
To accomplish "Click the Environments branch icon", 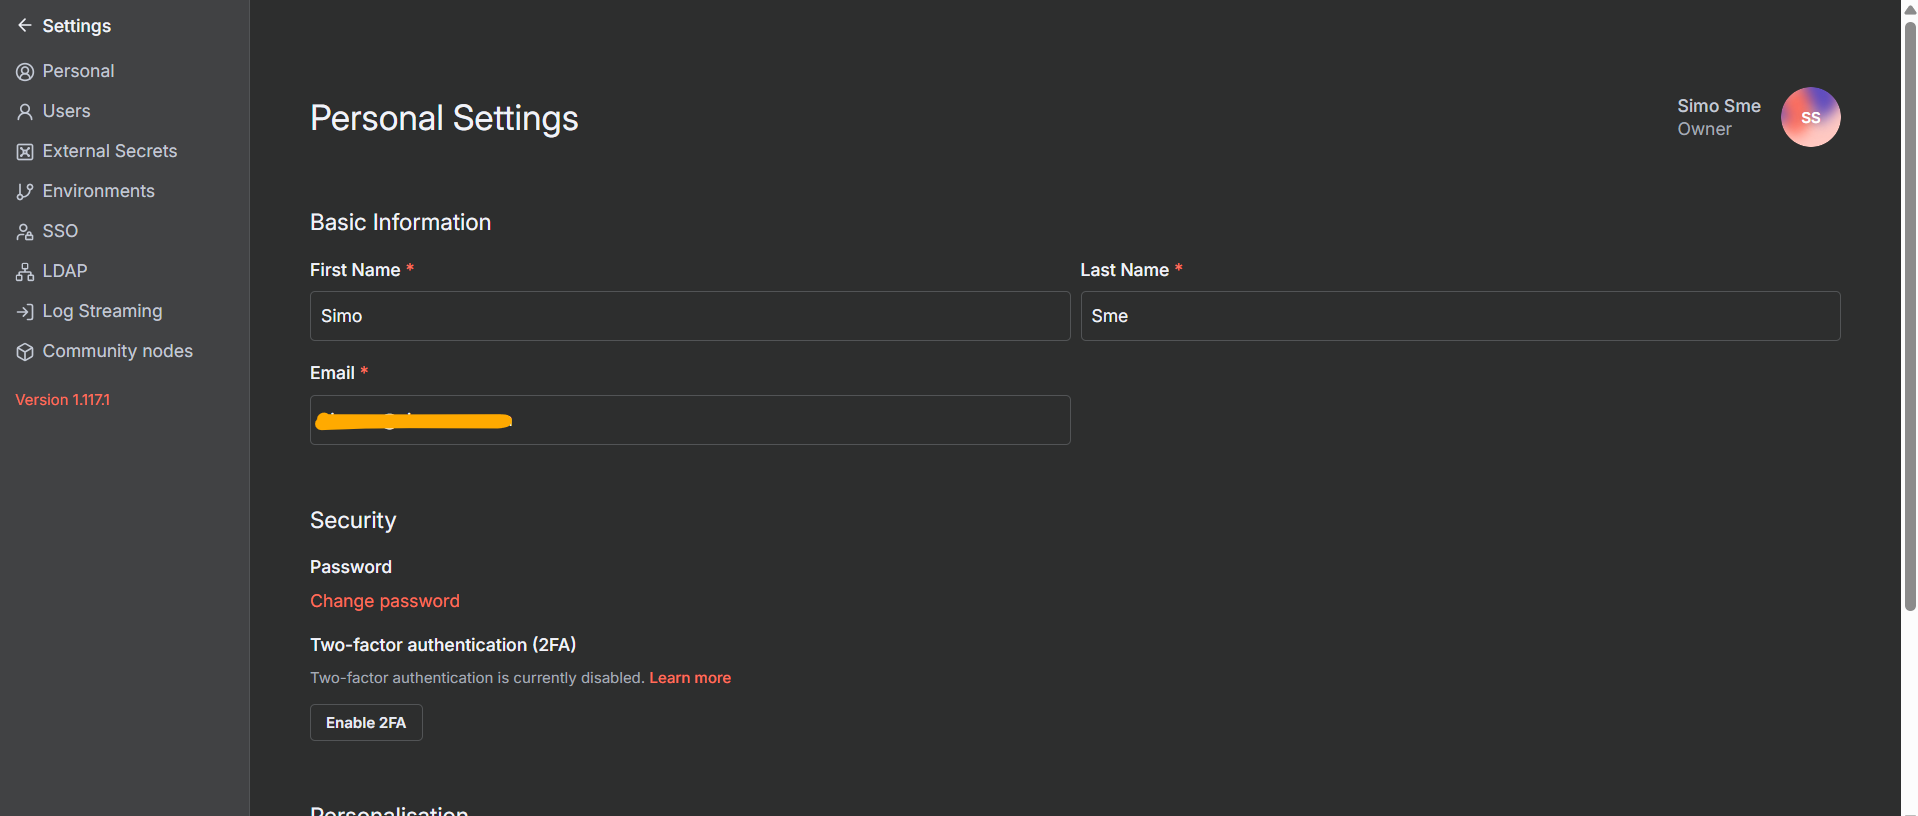I will pos(25,192).
